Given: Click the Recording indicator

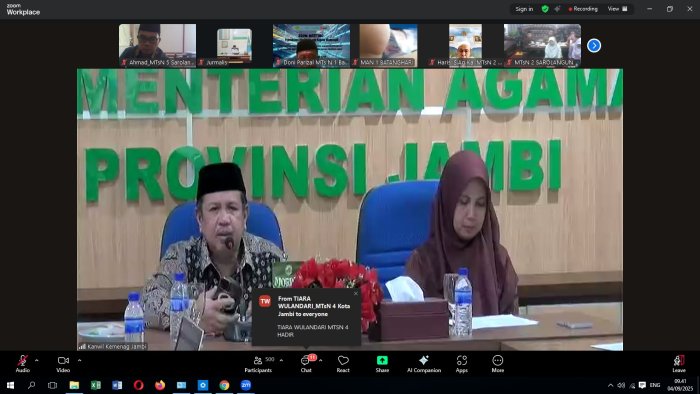Looking at the screenshot, I should point(583,9).
